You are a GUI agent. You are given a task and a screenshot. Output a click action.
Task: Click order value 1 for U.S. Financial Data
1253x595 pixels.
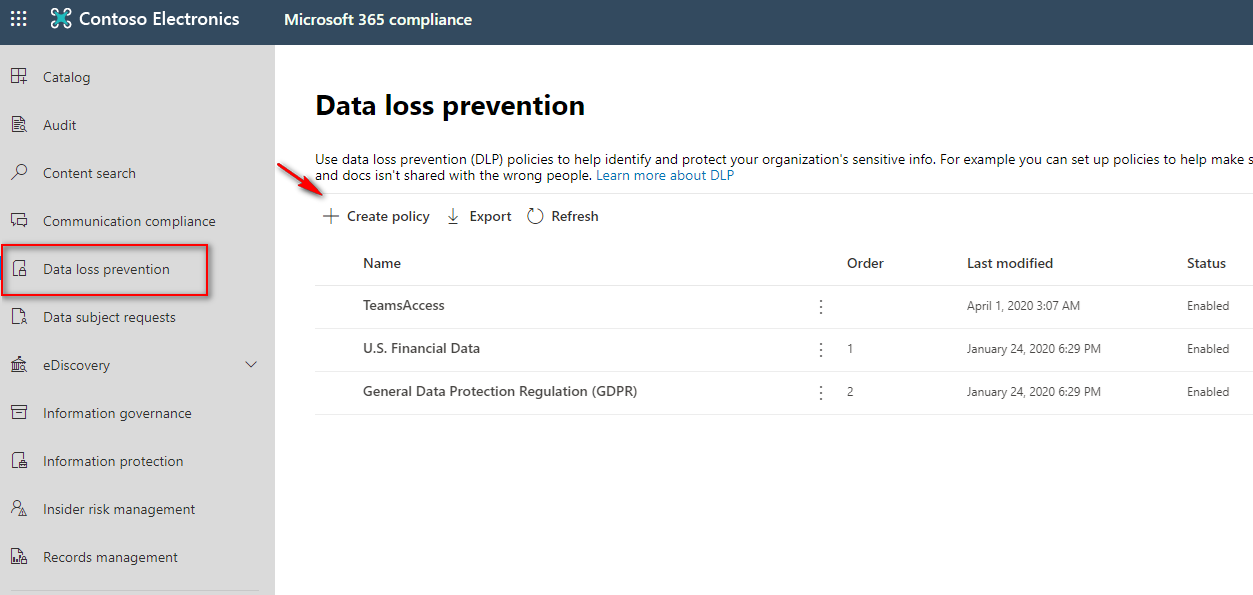(850, 349)
